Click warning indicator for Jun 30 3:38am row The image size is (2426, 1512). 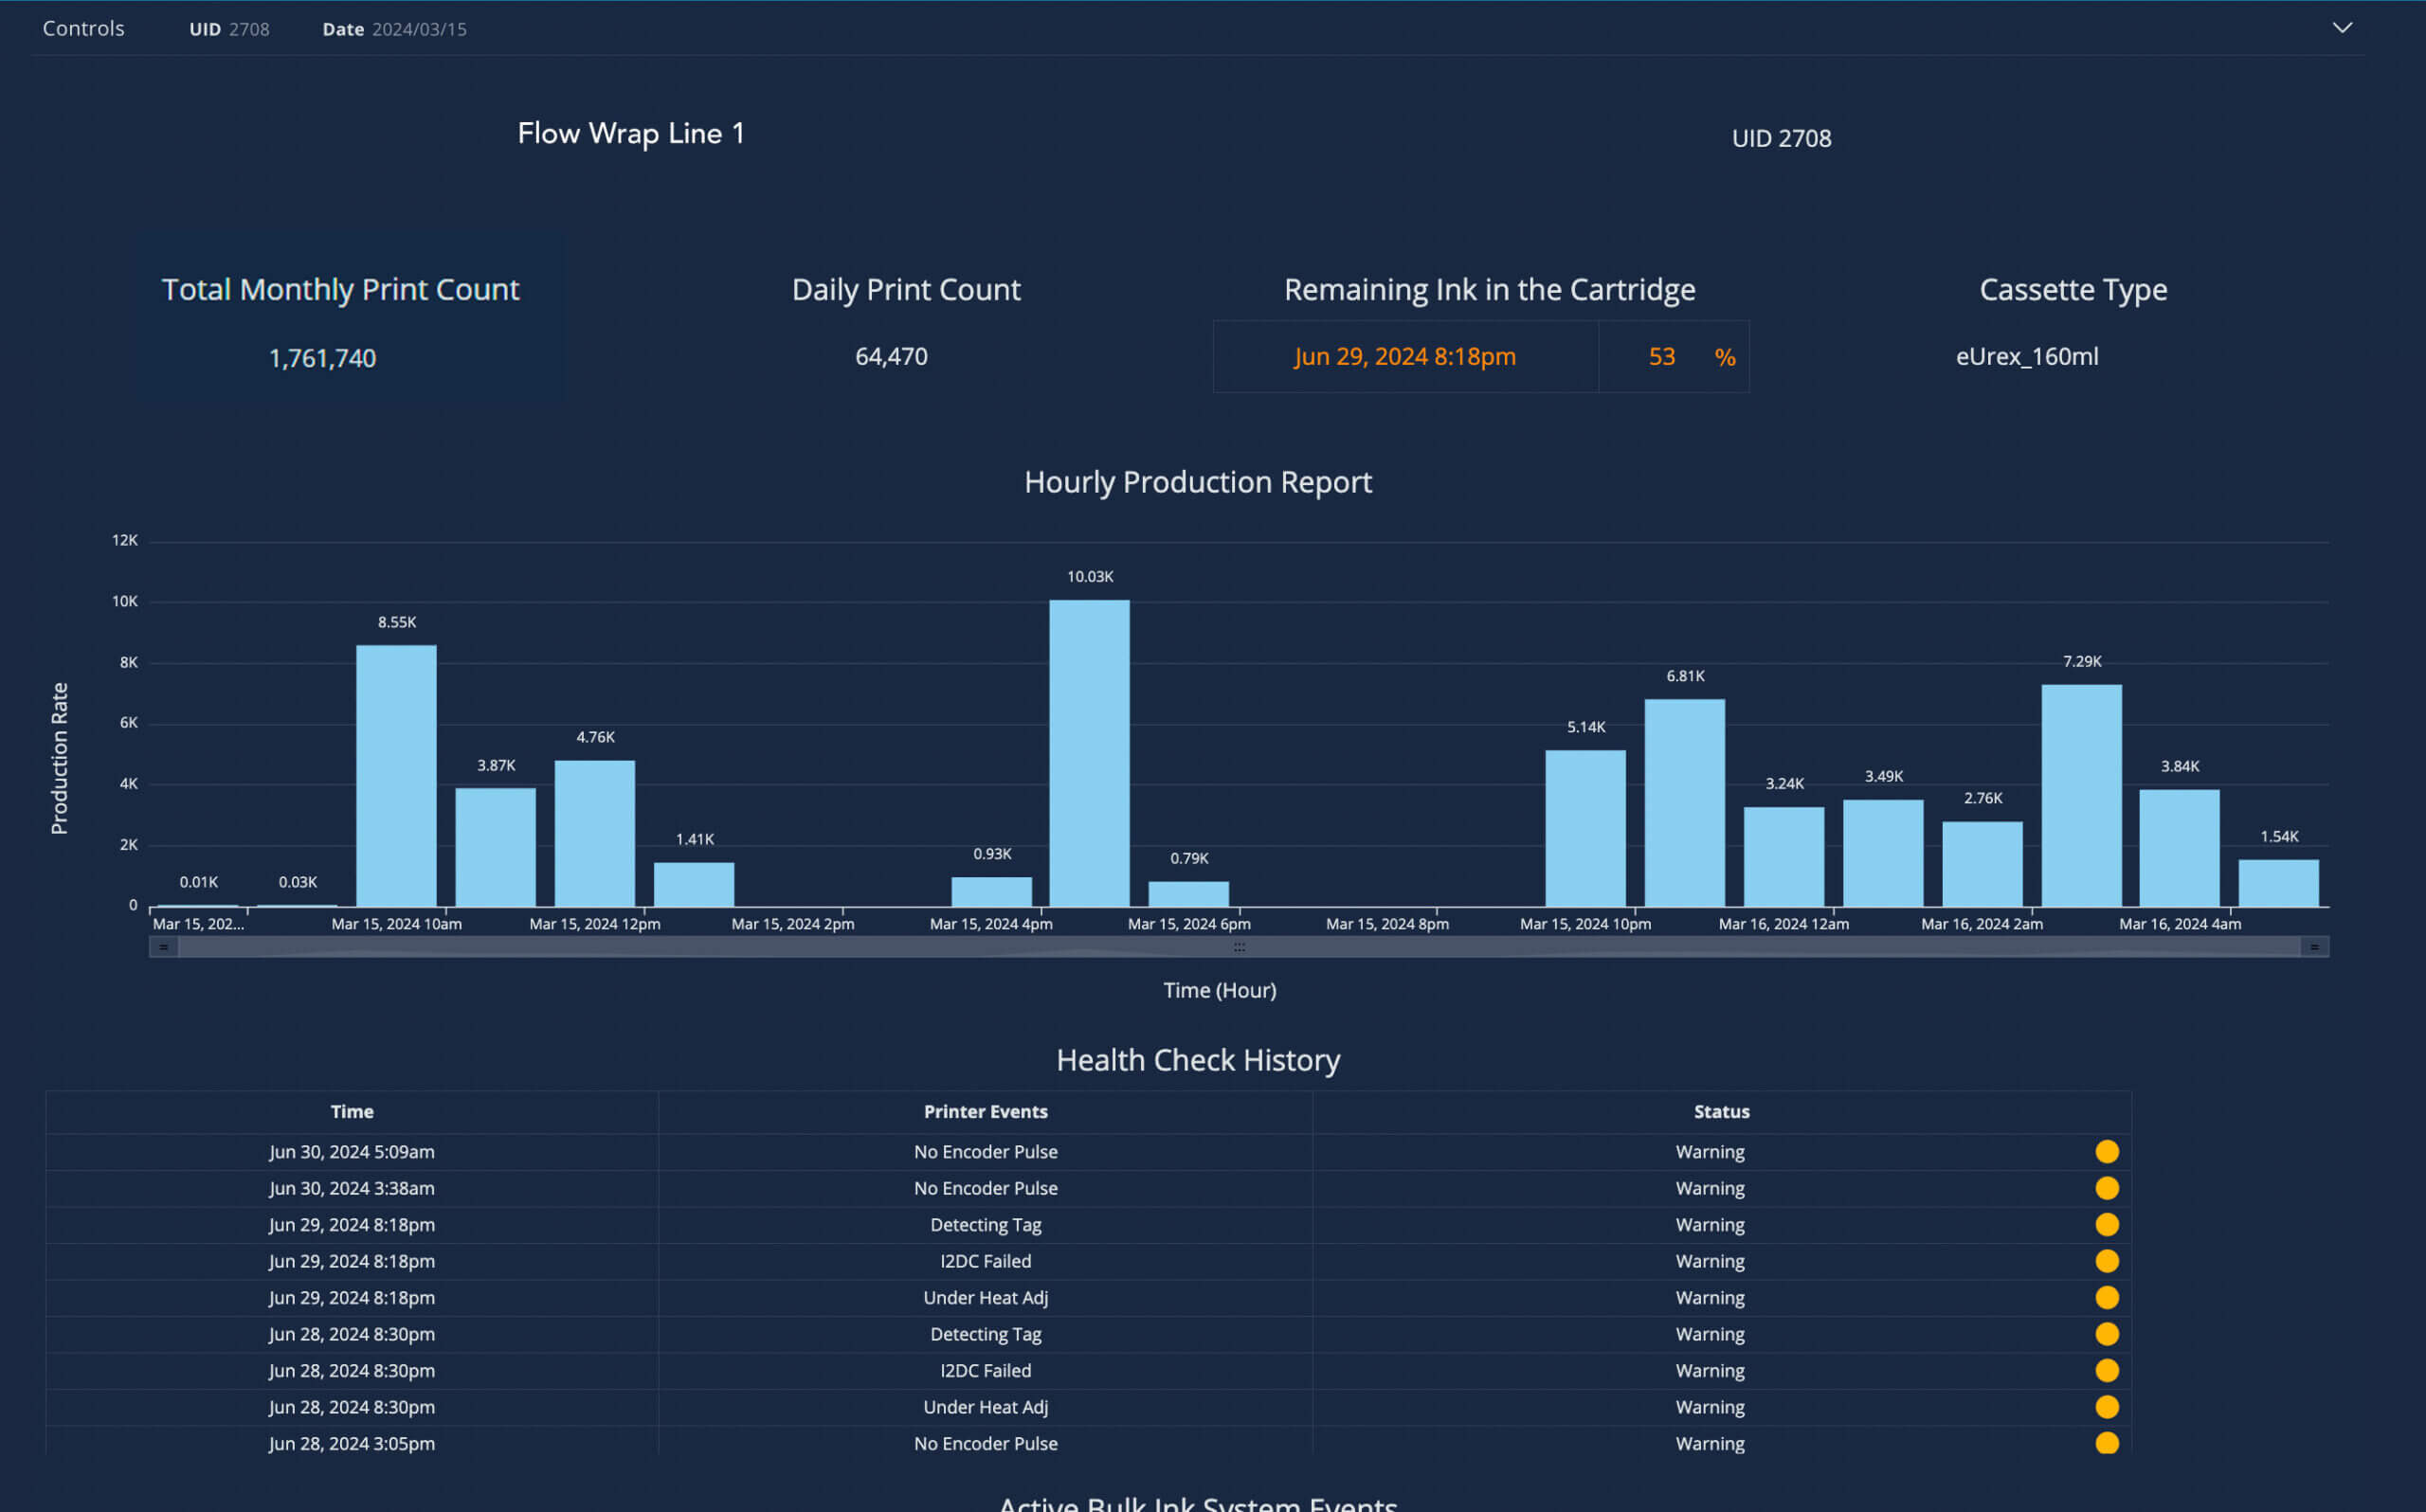2106,1188
